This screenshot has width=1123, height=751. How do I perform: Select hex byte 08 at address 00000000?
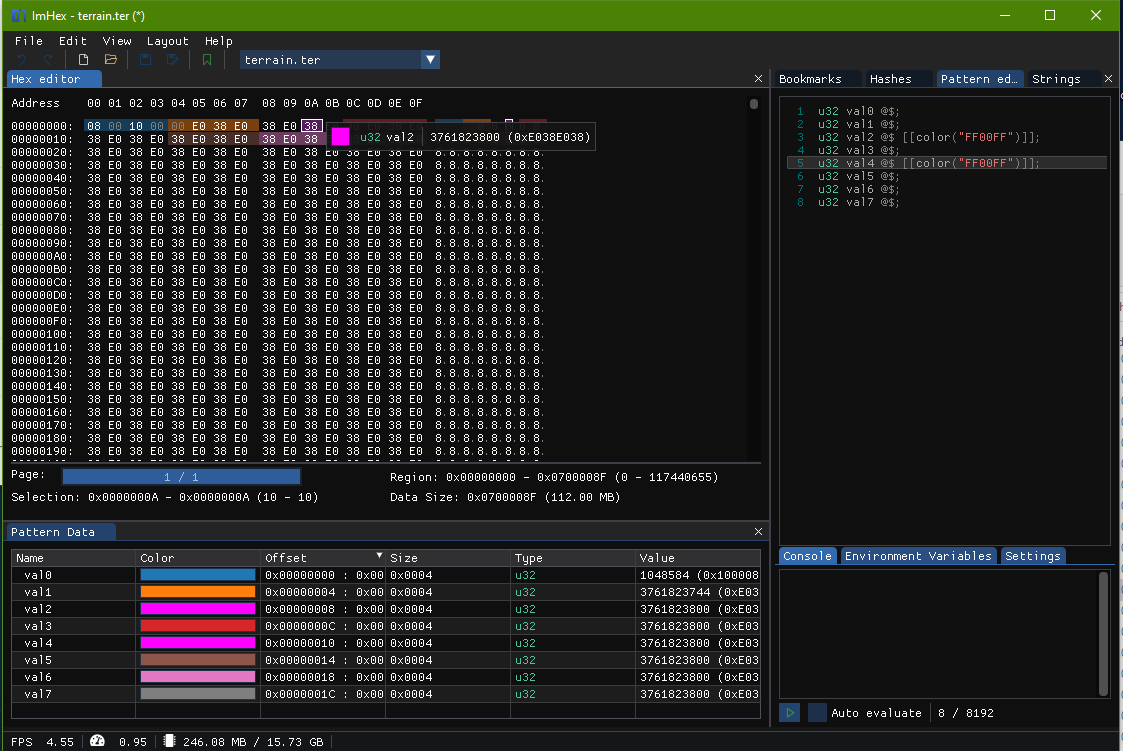(94, 126)
